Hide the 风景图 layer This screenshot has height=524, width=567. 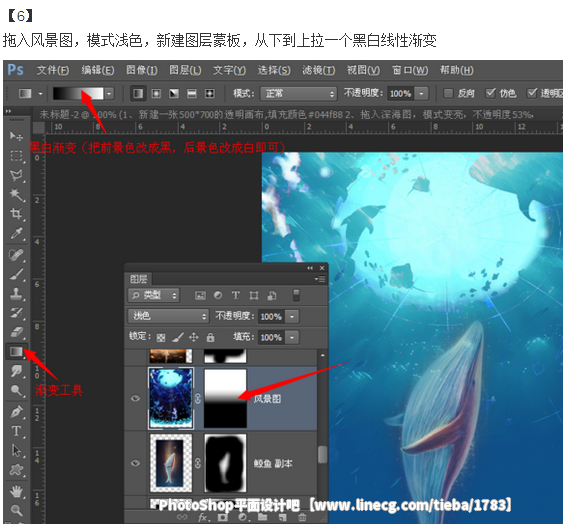[136, 398]
